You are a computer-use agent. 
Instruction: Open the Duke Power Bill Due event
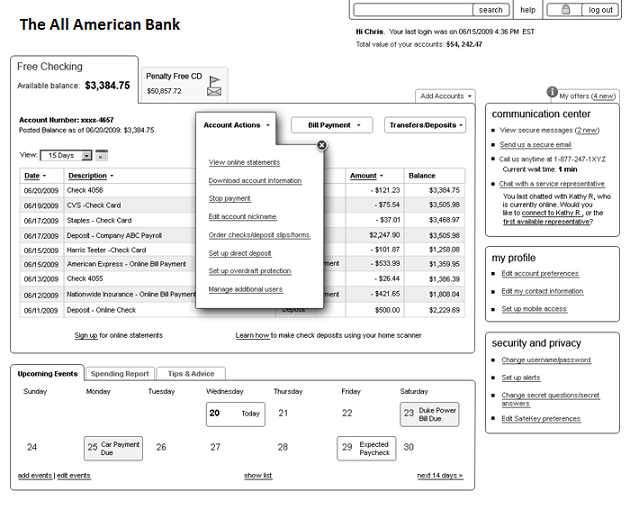(429, 414)
